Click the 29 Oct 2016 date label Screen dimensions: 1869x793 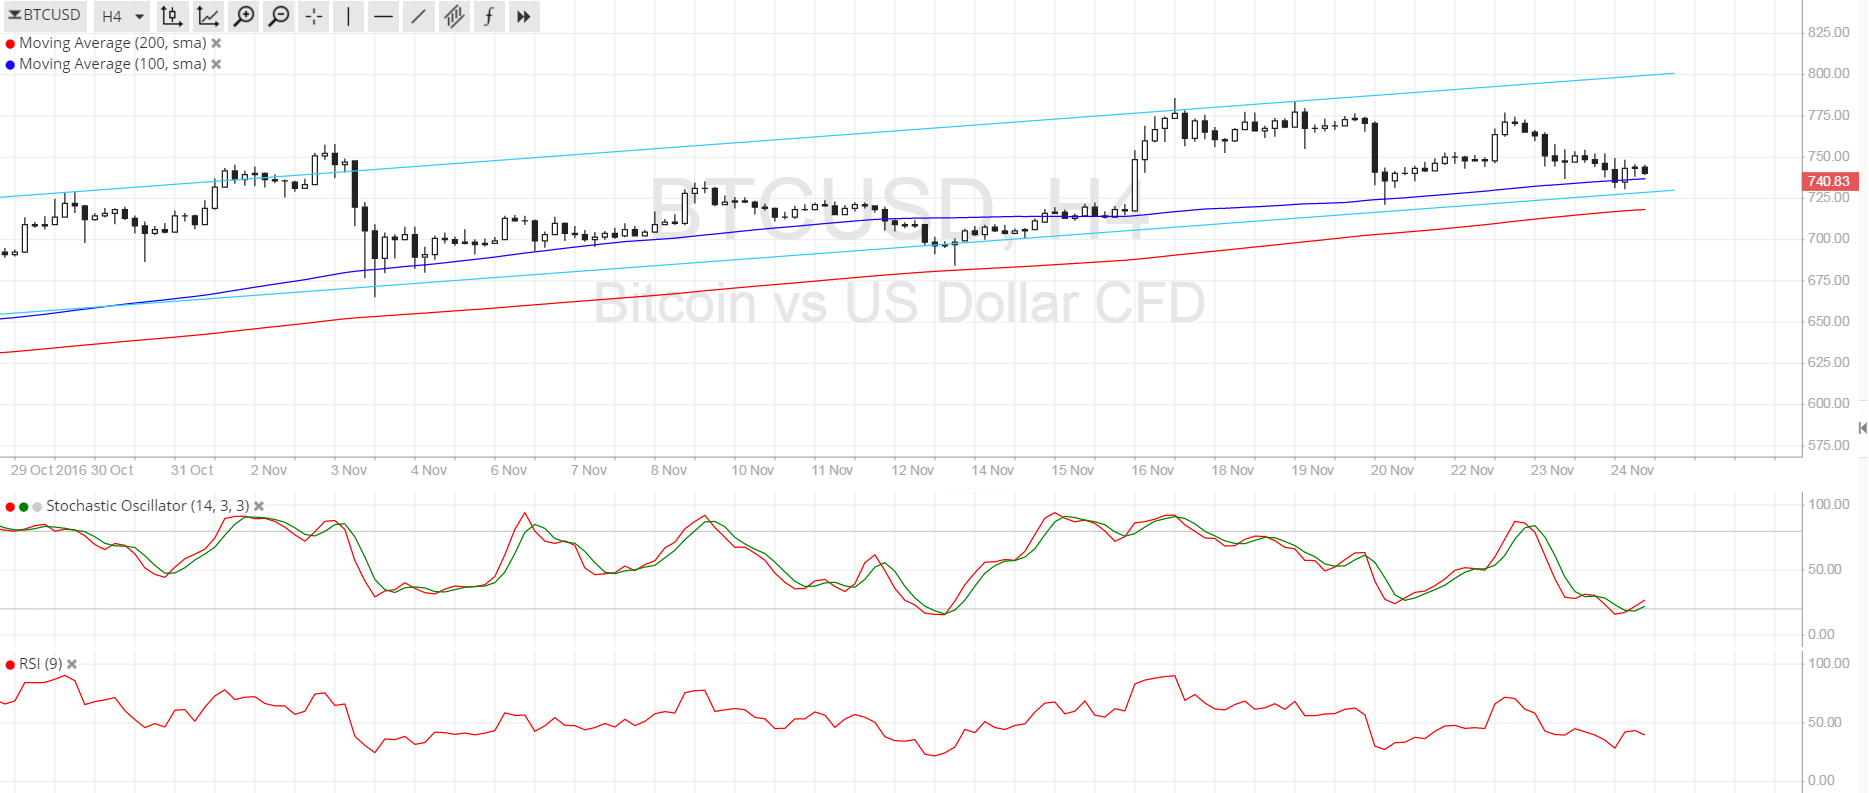tap(49, 470)
